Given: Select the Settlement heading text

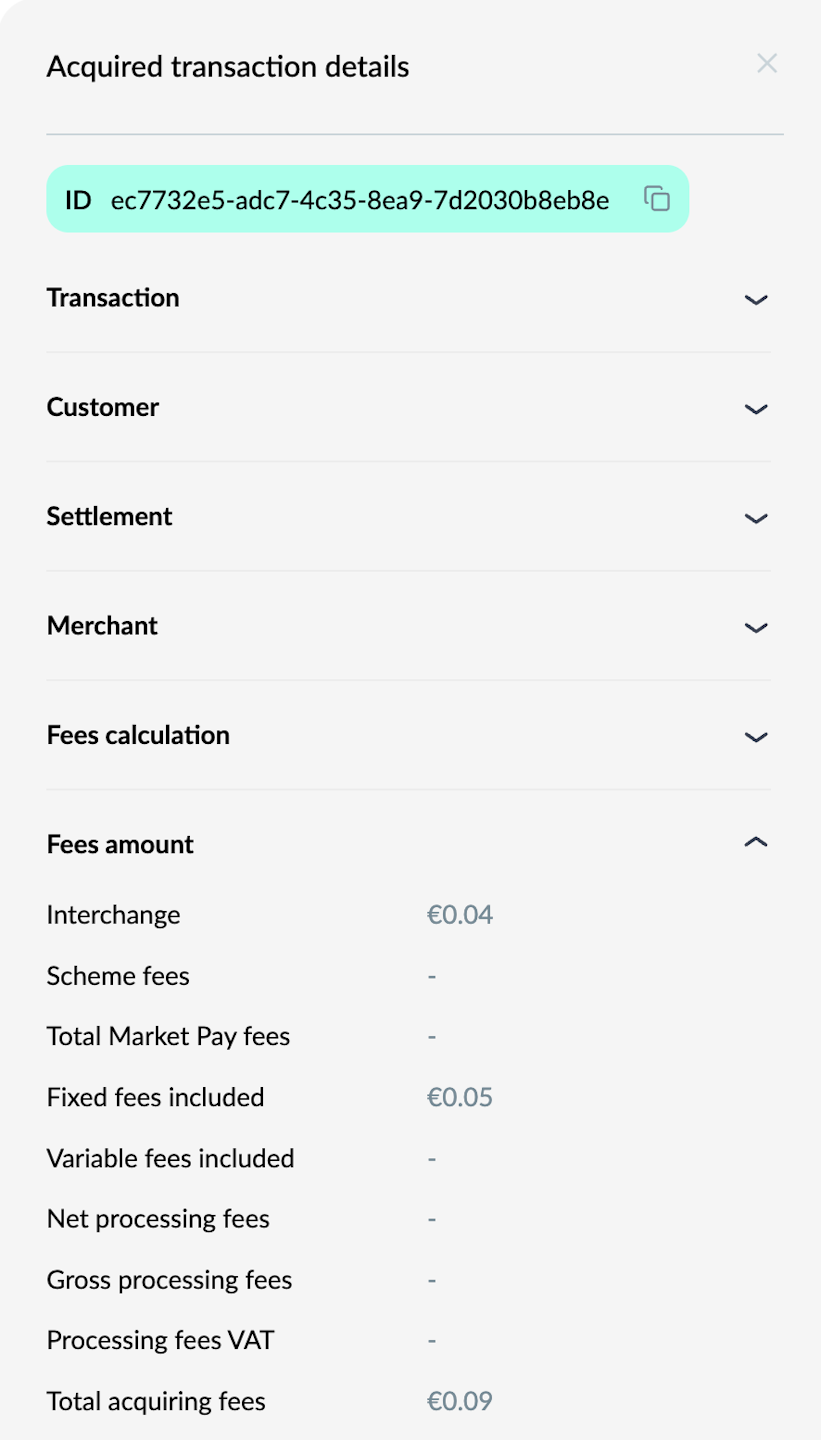Looking at the screenshot, I should coord(109,516).
